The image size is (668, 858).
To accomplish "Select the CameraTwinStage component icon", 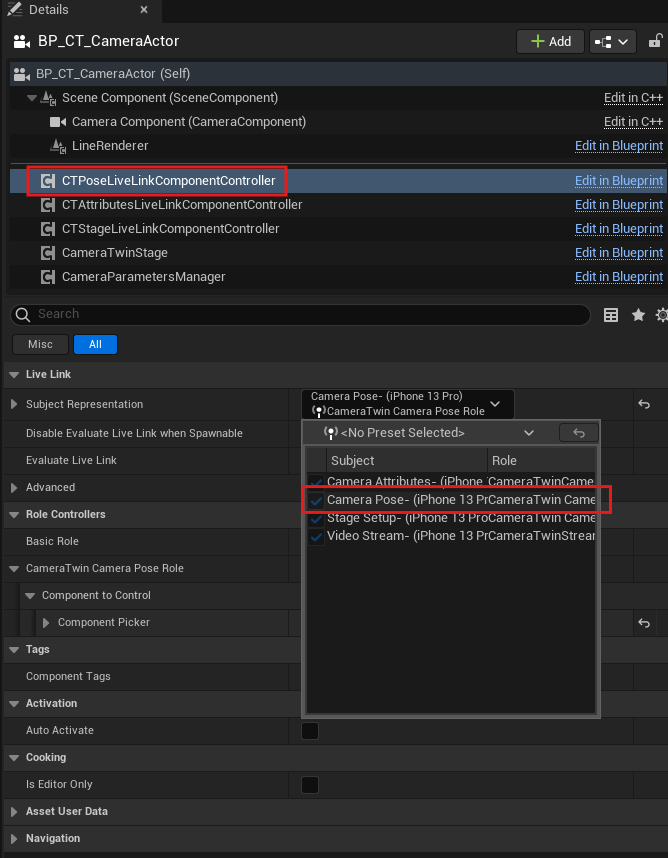I will point(47,253).
